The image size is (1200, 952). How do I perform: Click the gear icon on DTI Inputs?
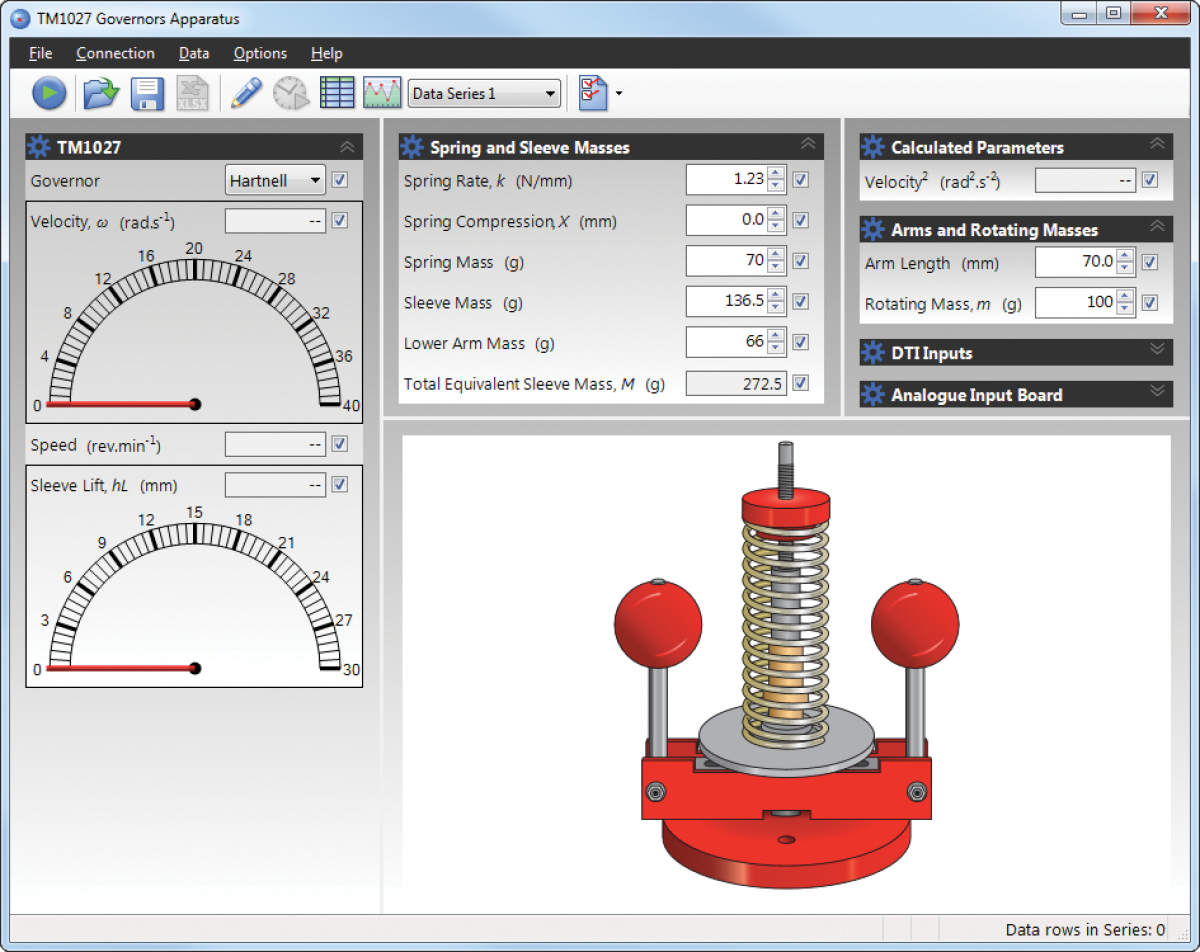pyautogui.click(x=873, y=353)
